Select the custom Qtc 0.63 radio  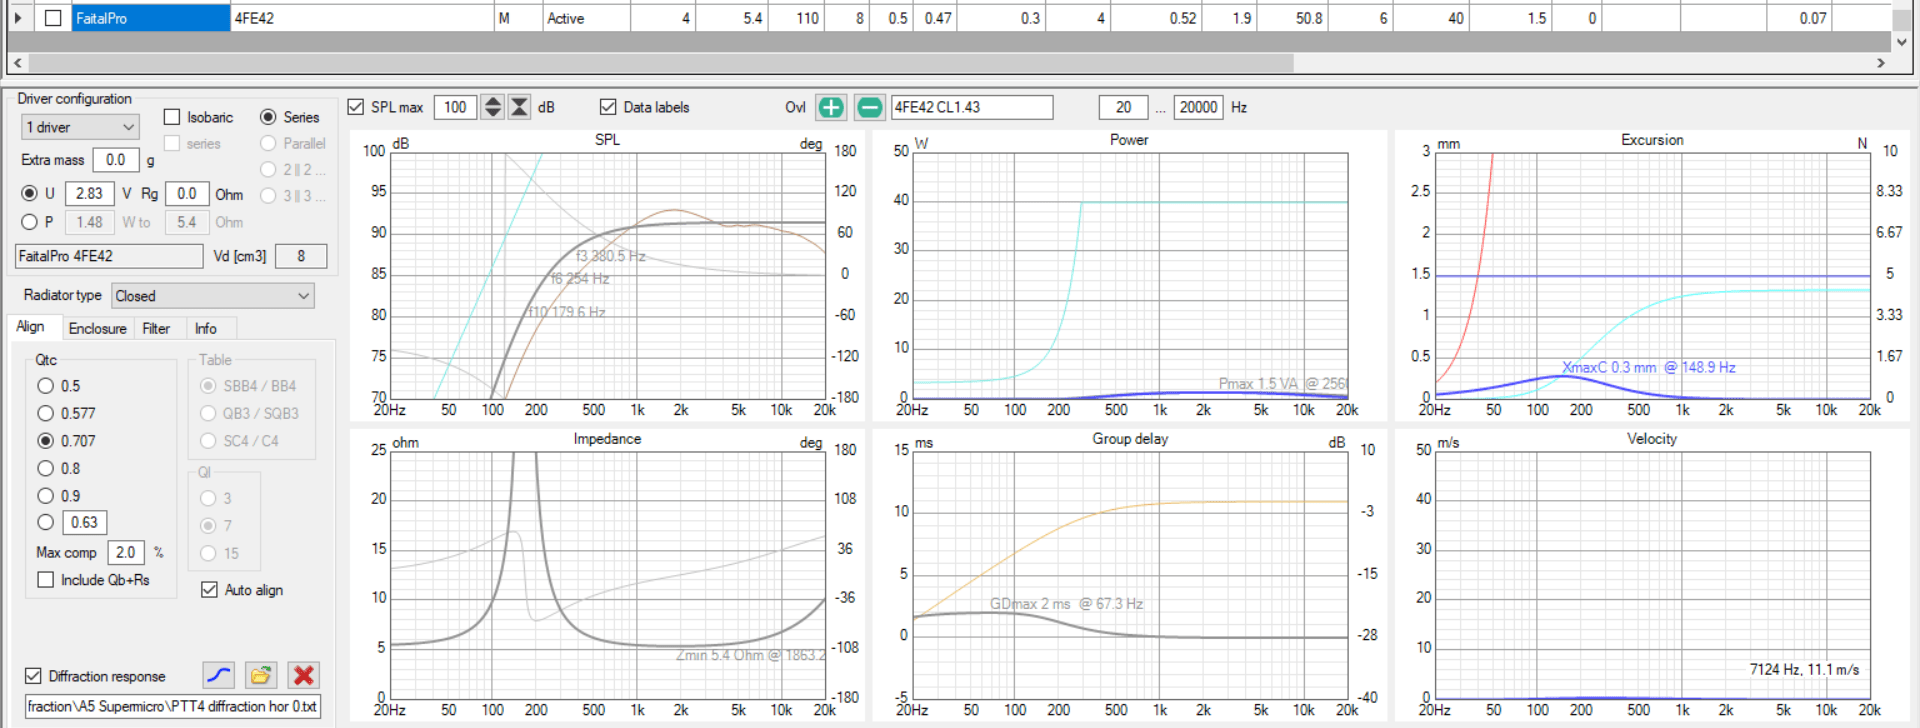point(45,522)
